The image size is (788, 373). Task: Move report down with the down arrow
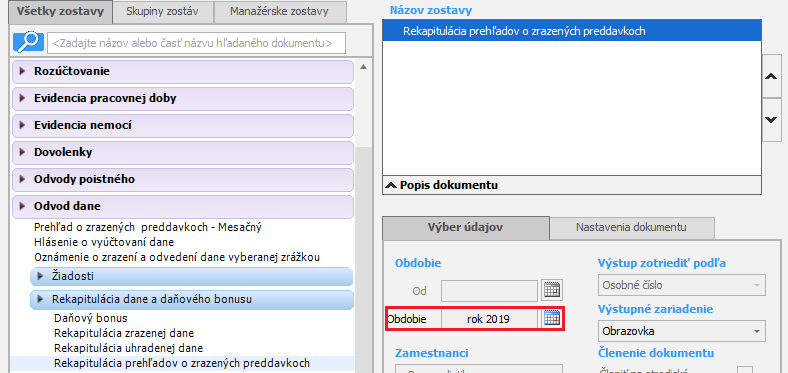point(770,120)
